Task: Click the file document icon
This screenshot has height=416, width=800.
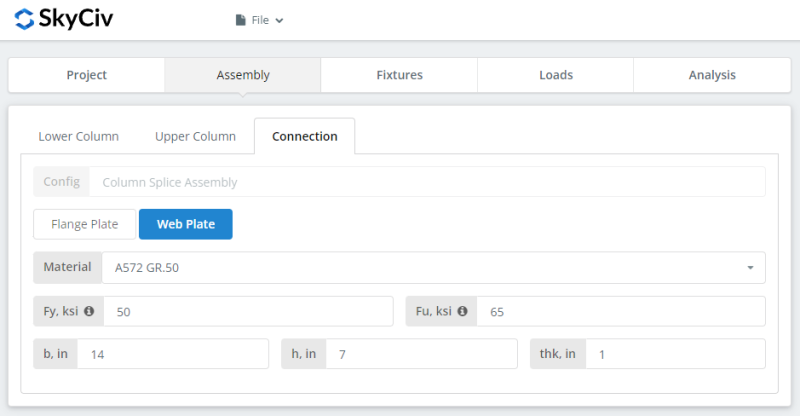Action: [x=240, y=20]
